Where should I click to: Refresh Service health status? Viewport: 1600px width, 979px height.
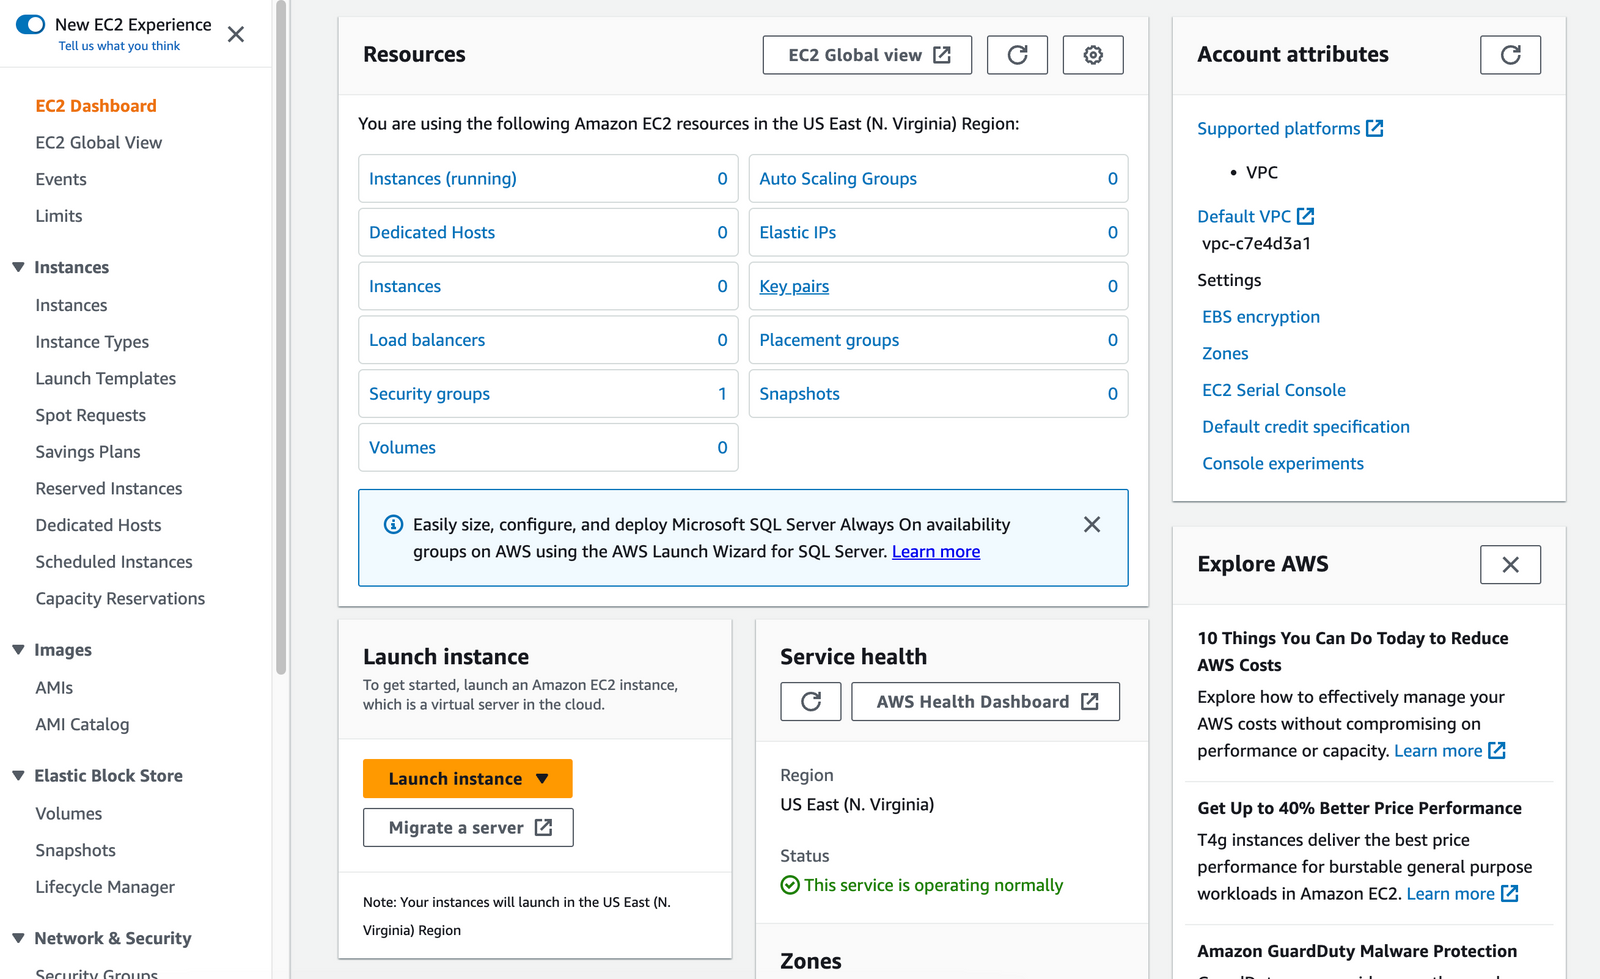click(811, 702)
